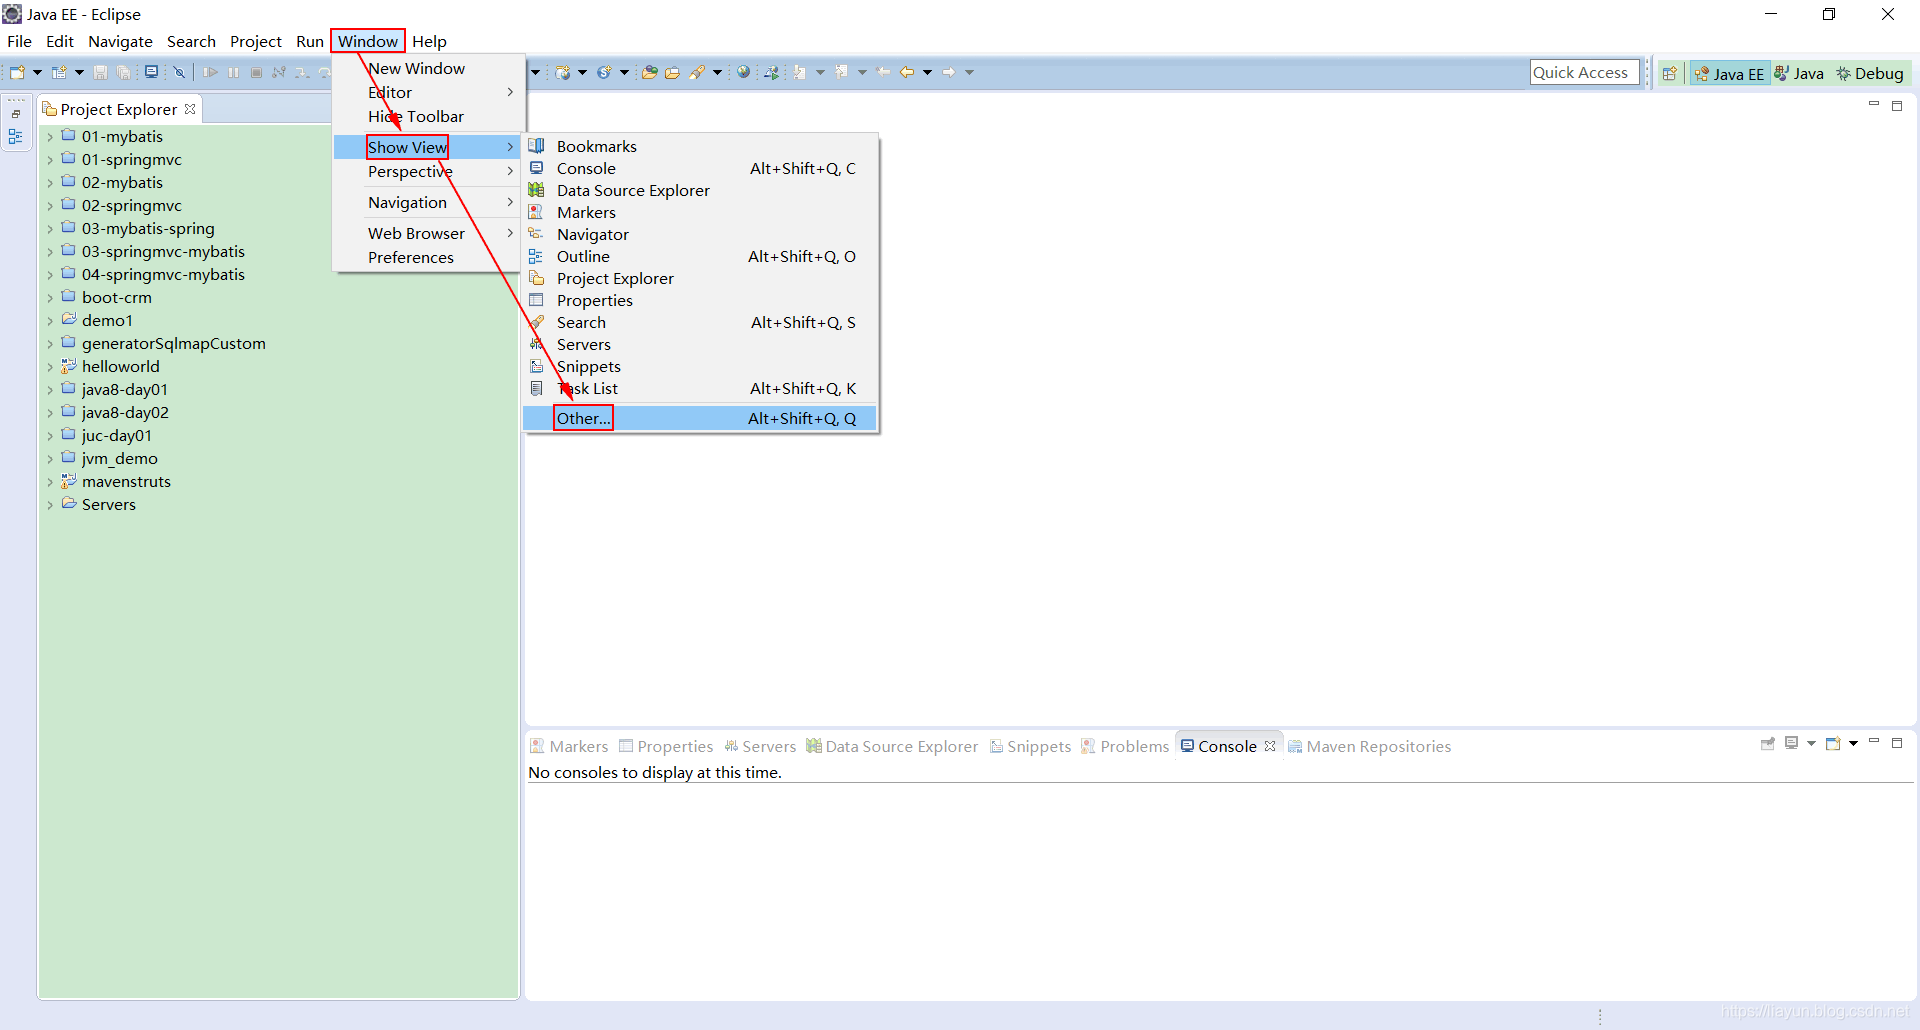This screenshot has height=1030, width=1920.
Task: Open the Project menu
Action: [x=255, y=41]
